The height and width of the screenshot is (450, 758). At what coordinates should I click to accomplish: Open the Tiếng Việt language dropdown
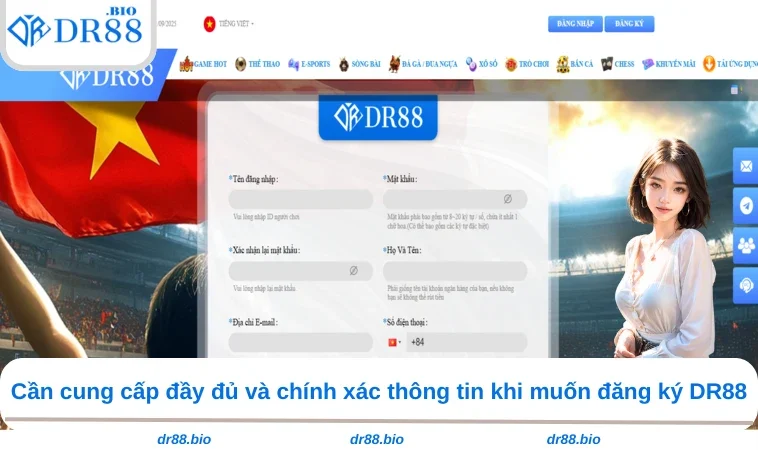point(235,24)
